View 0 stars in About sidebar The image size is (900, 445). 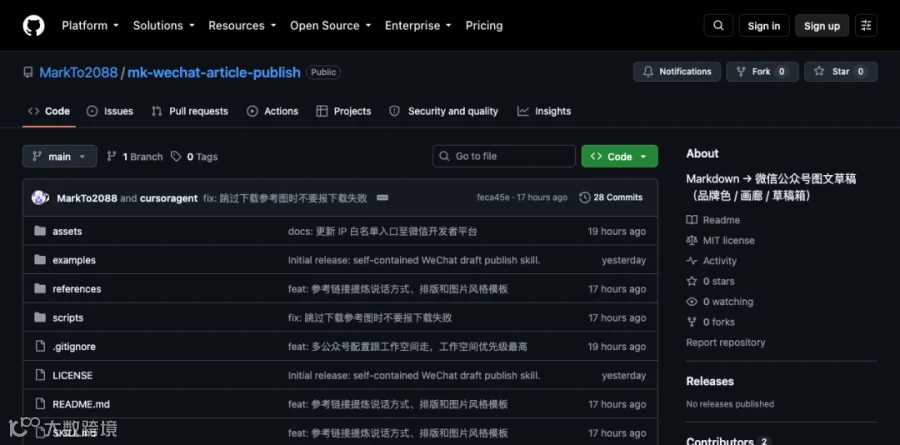[x=711, y=281]
